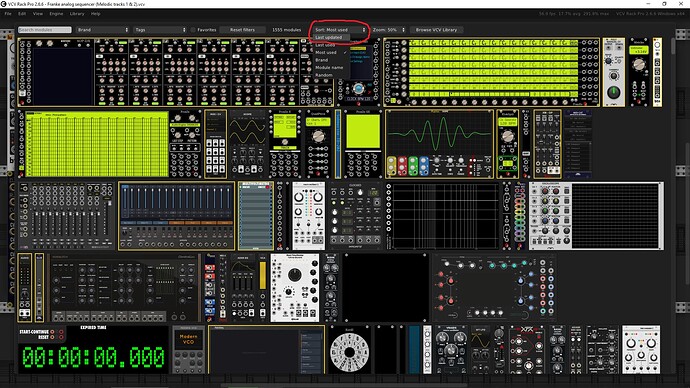690x388 pixels.
Task: Select the checked Most used option
Action: [331, 52]
